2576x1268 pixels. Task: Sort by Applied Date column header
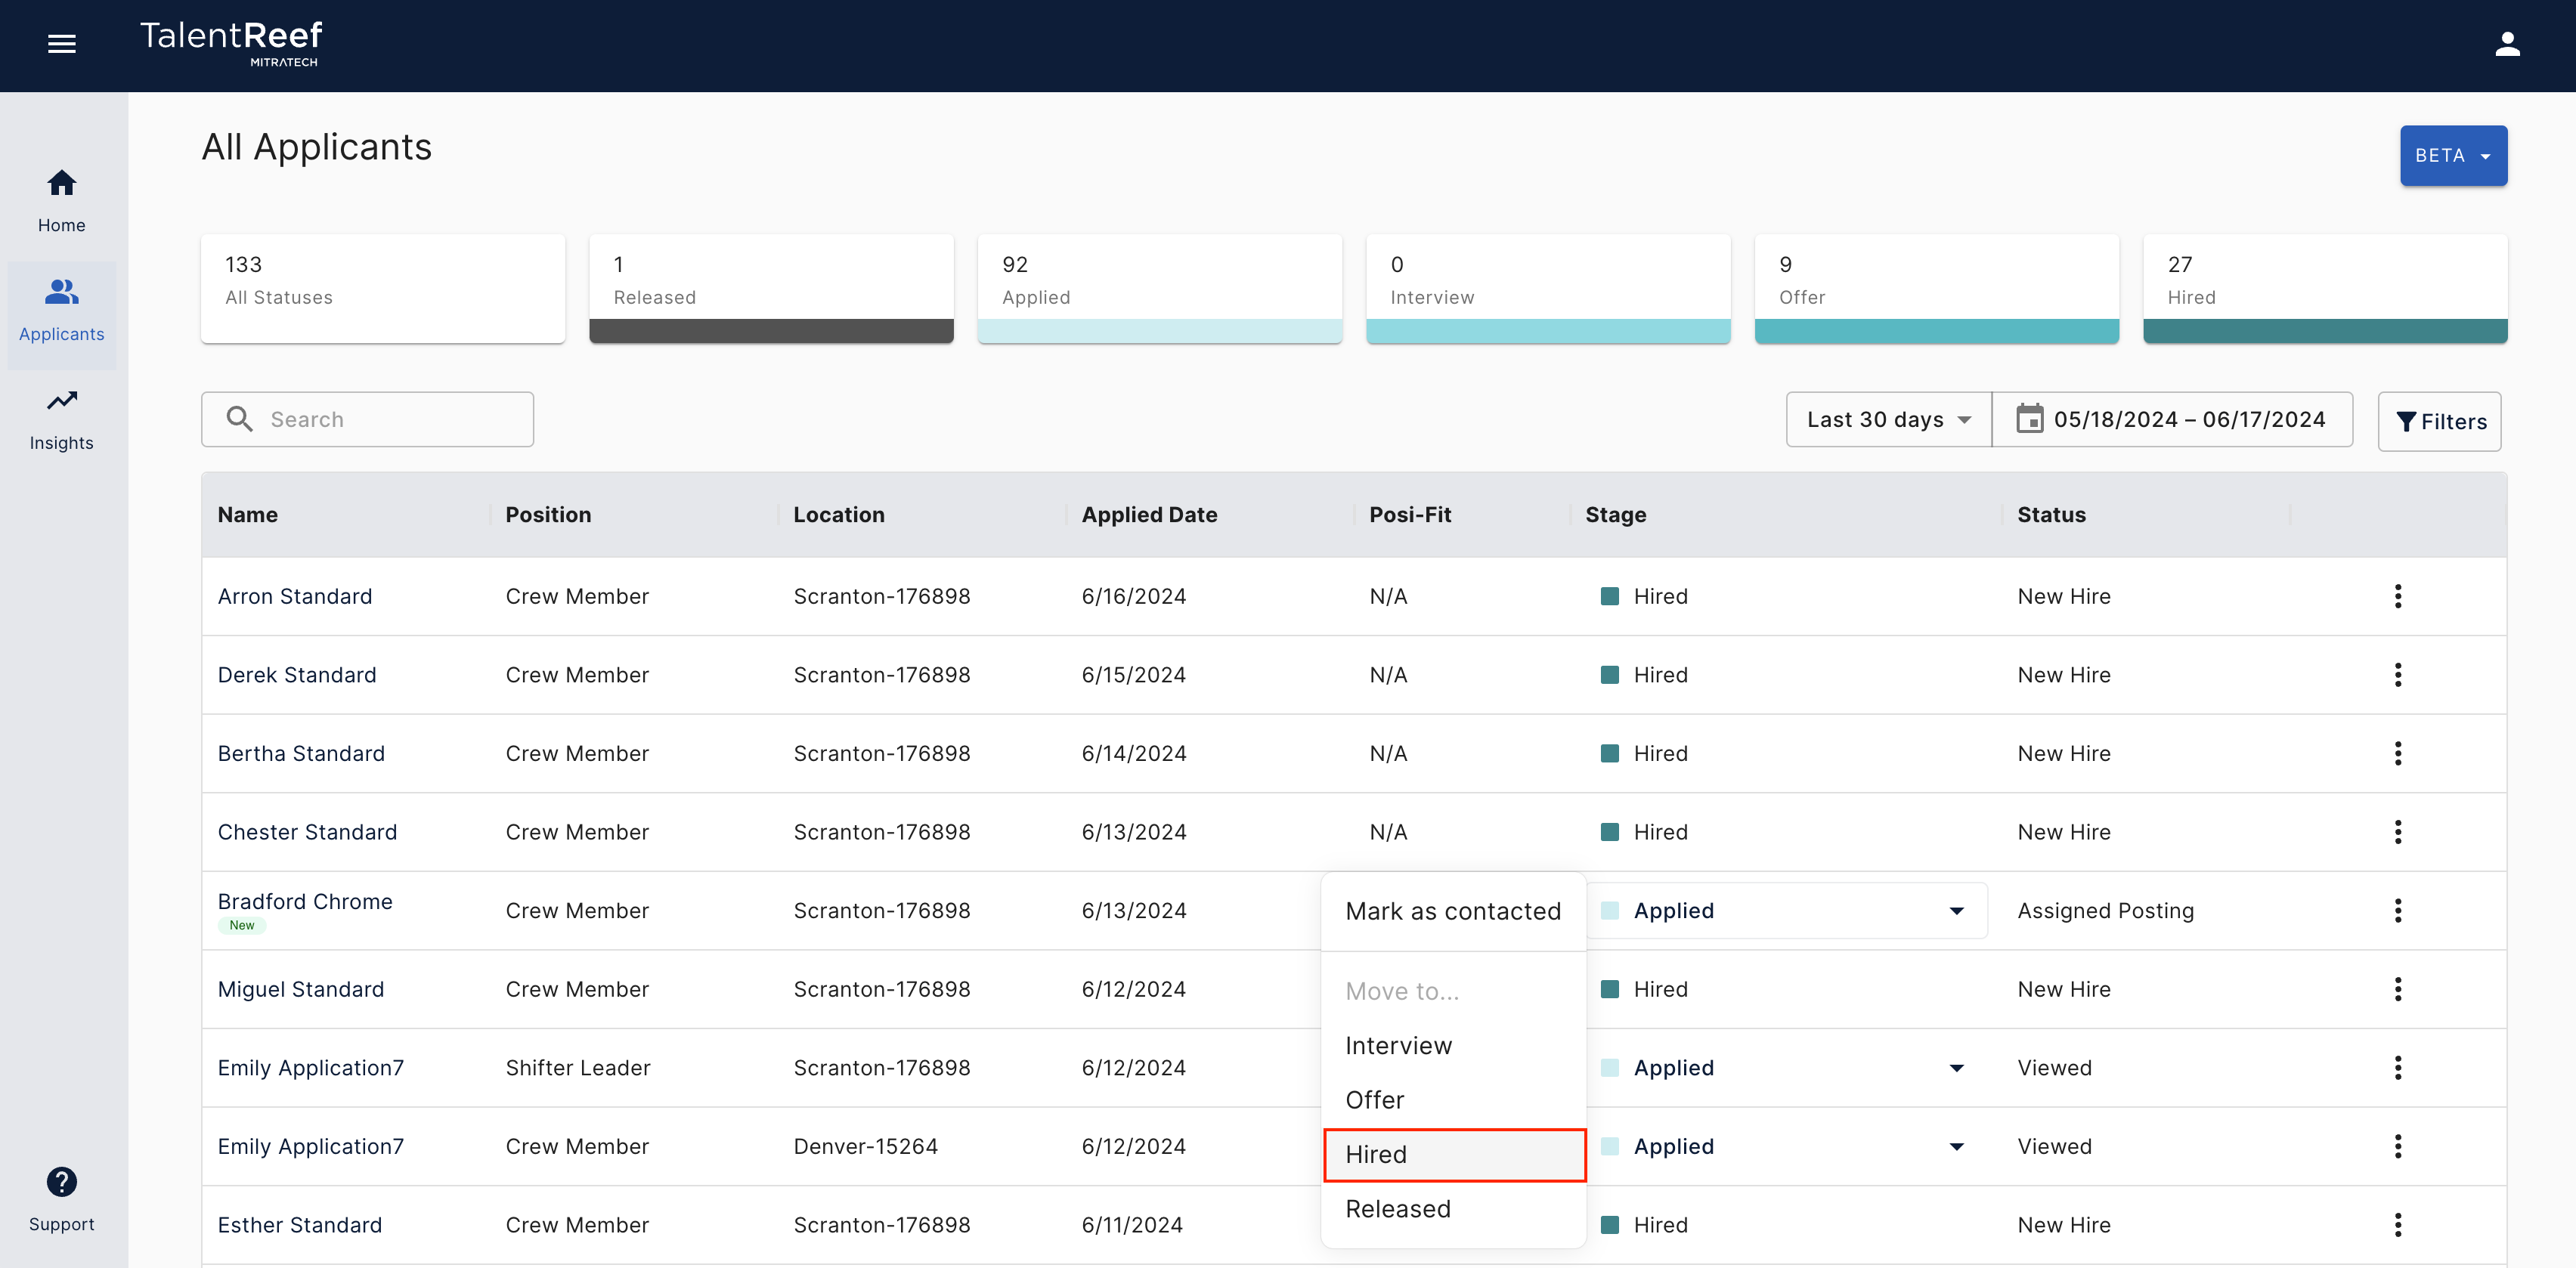click(x=1149, y=515)
